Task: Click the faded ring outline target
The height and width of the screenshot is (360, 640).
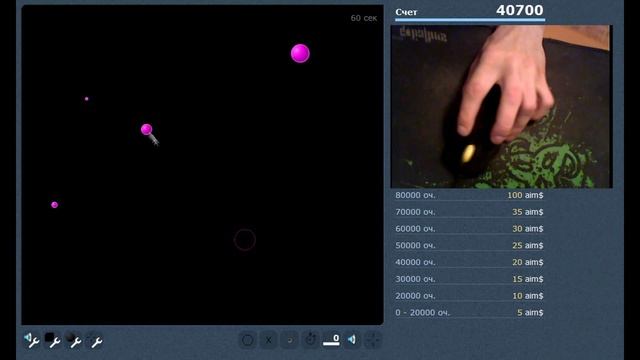Action: pyautogui.click(x=244, y=240)
